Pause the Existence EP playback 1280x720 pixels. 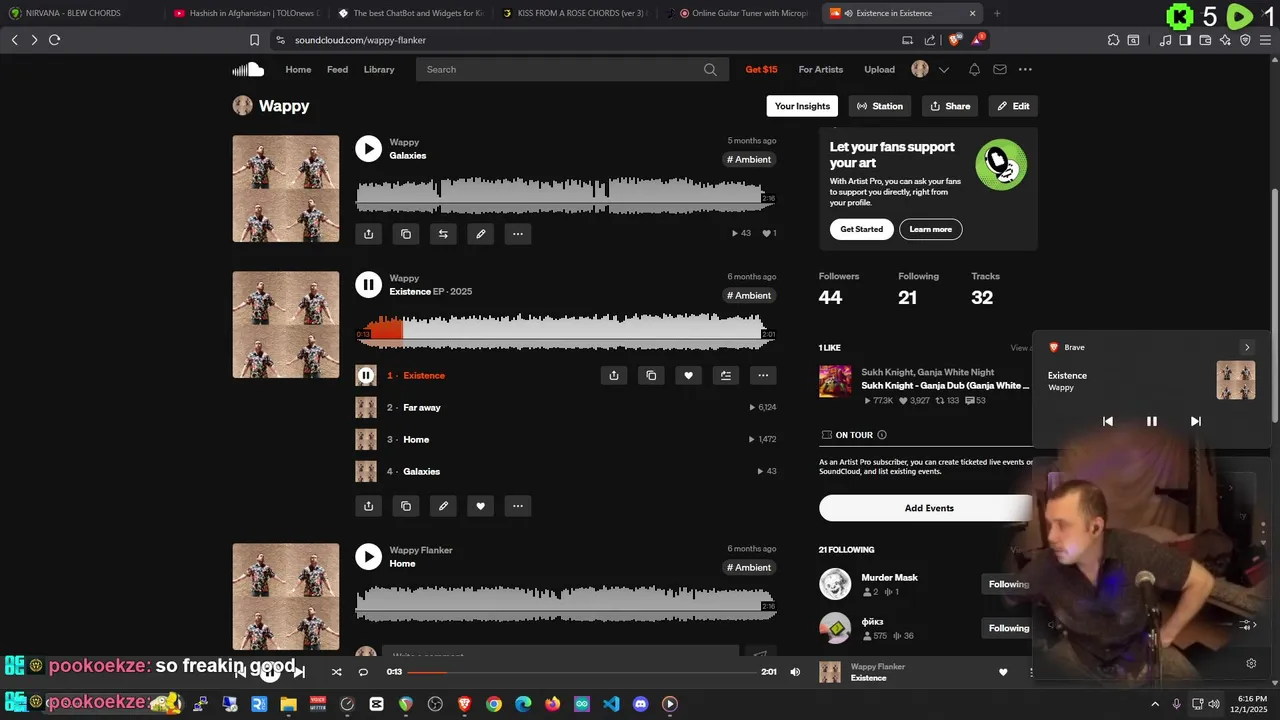tap(368, 285)
